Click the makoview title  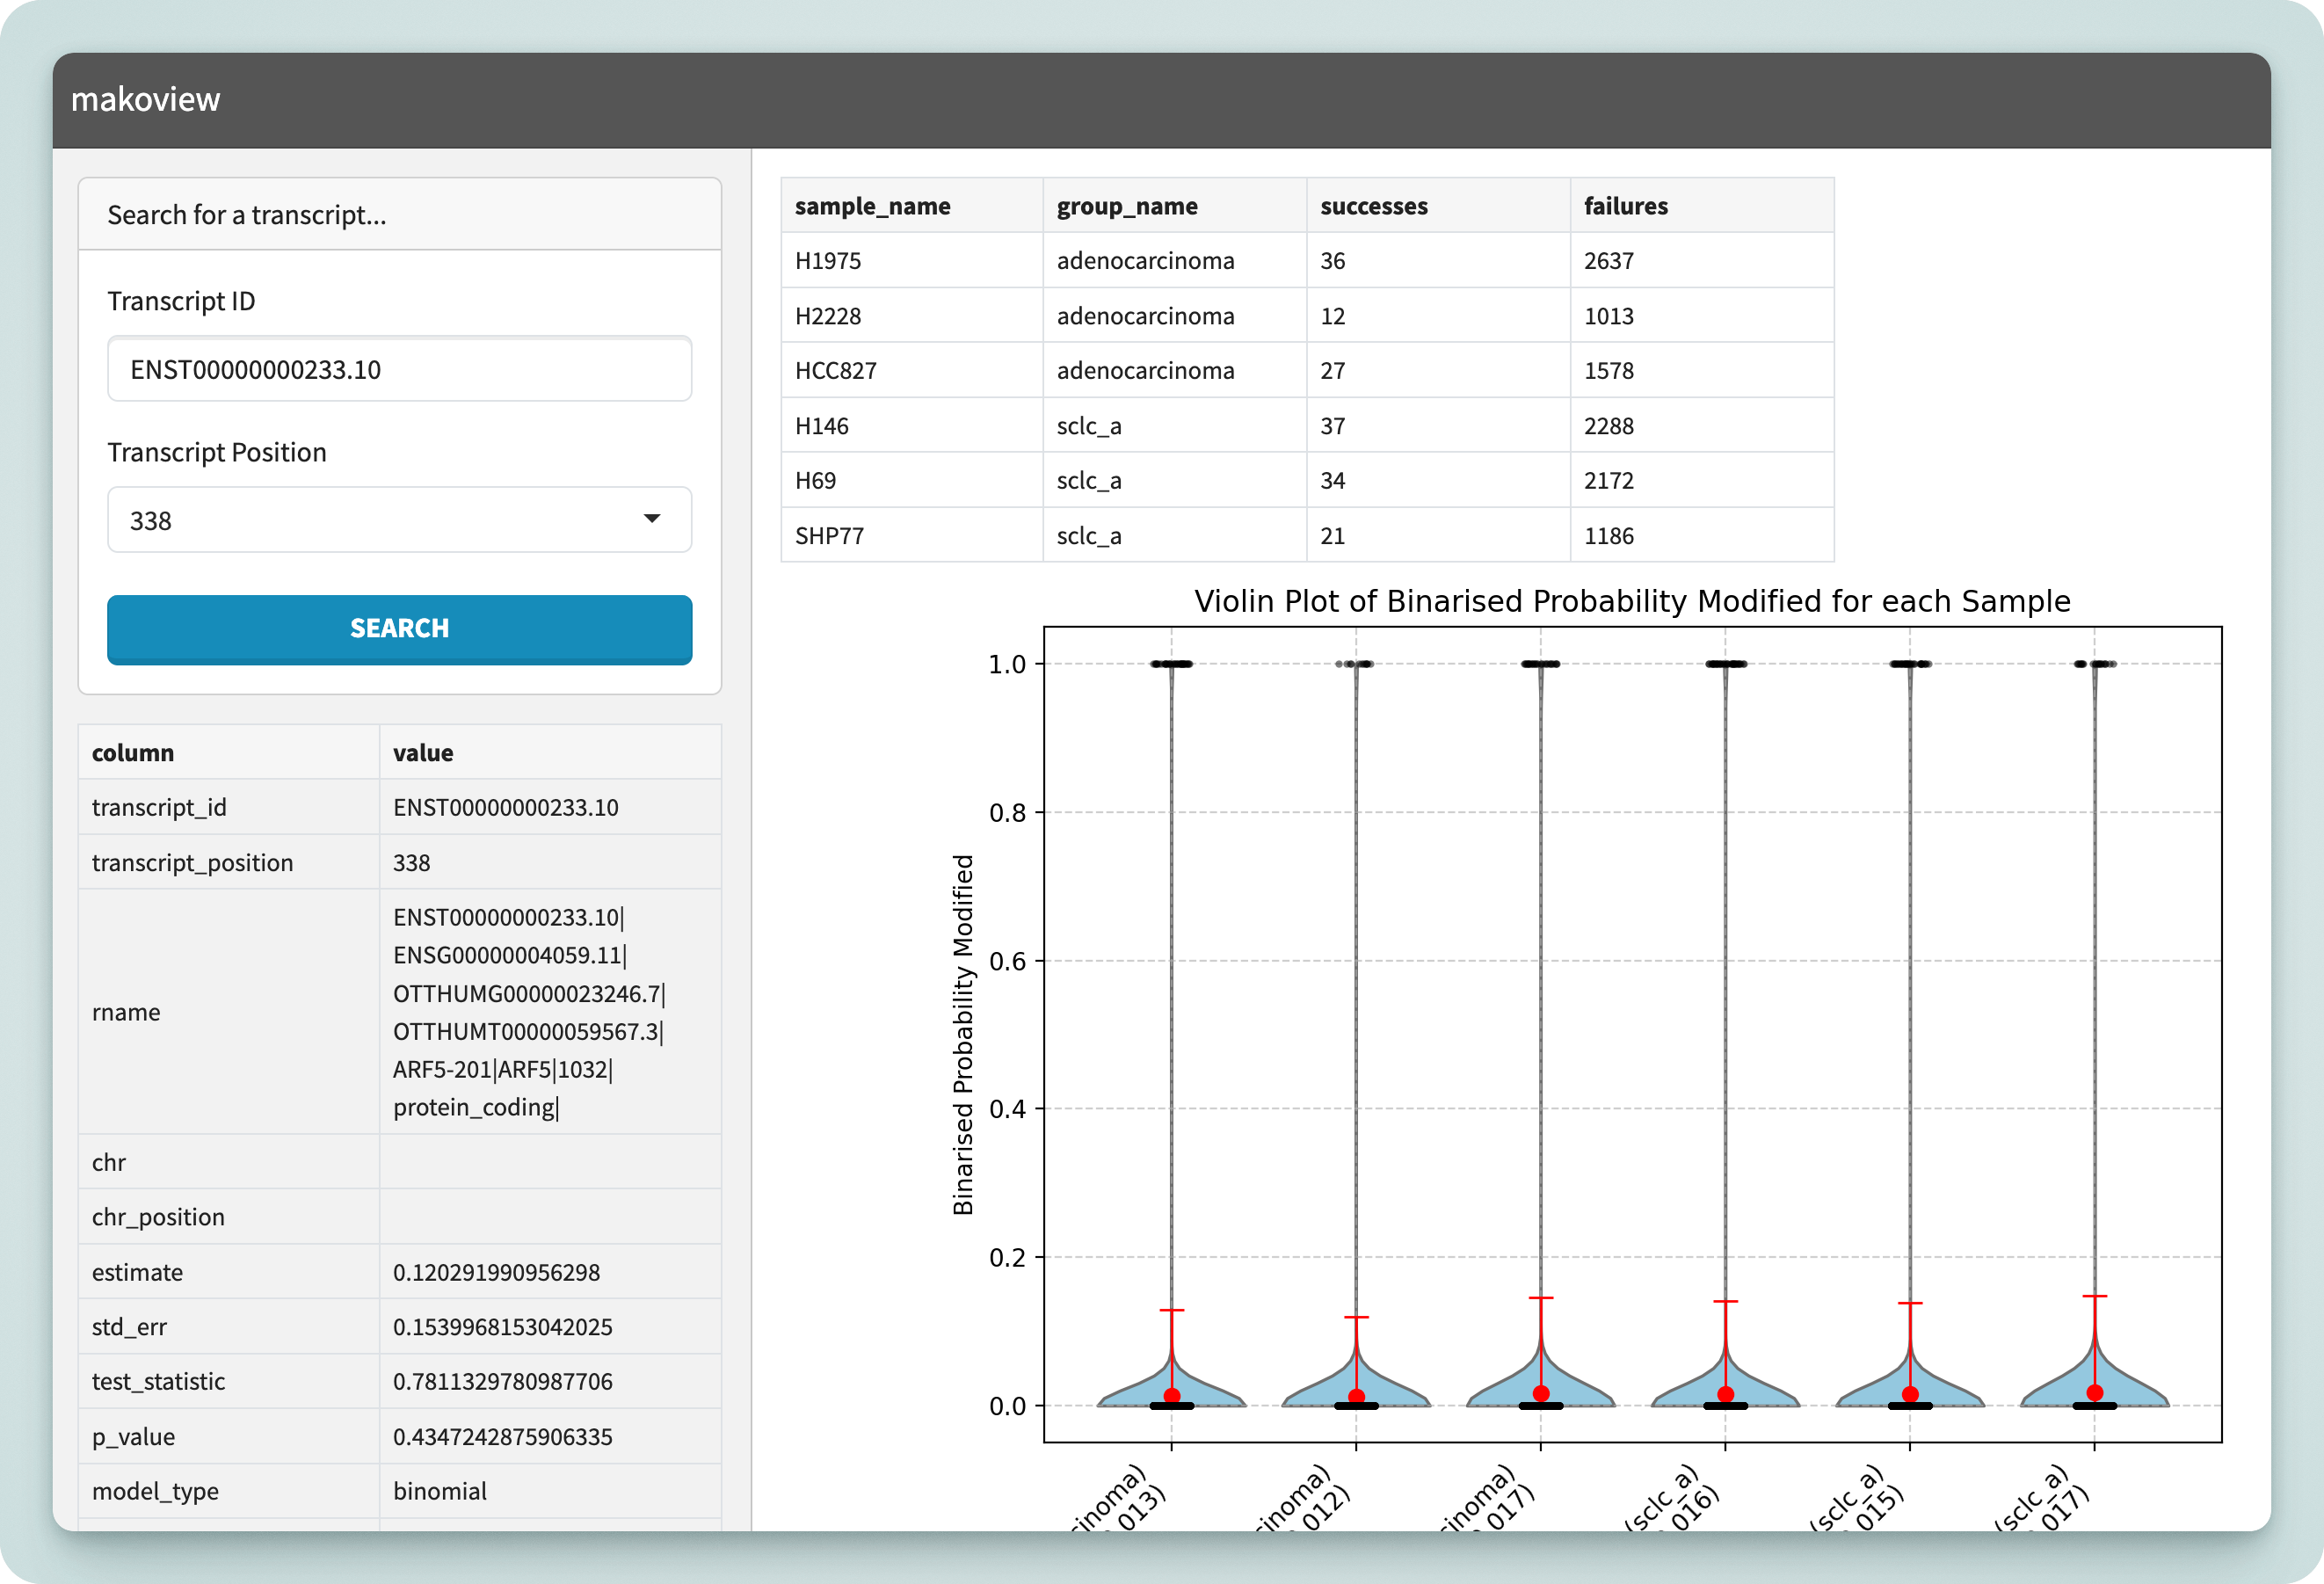[x=146, y=99]
